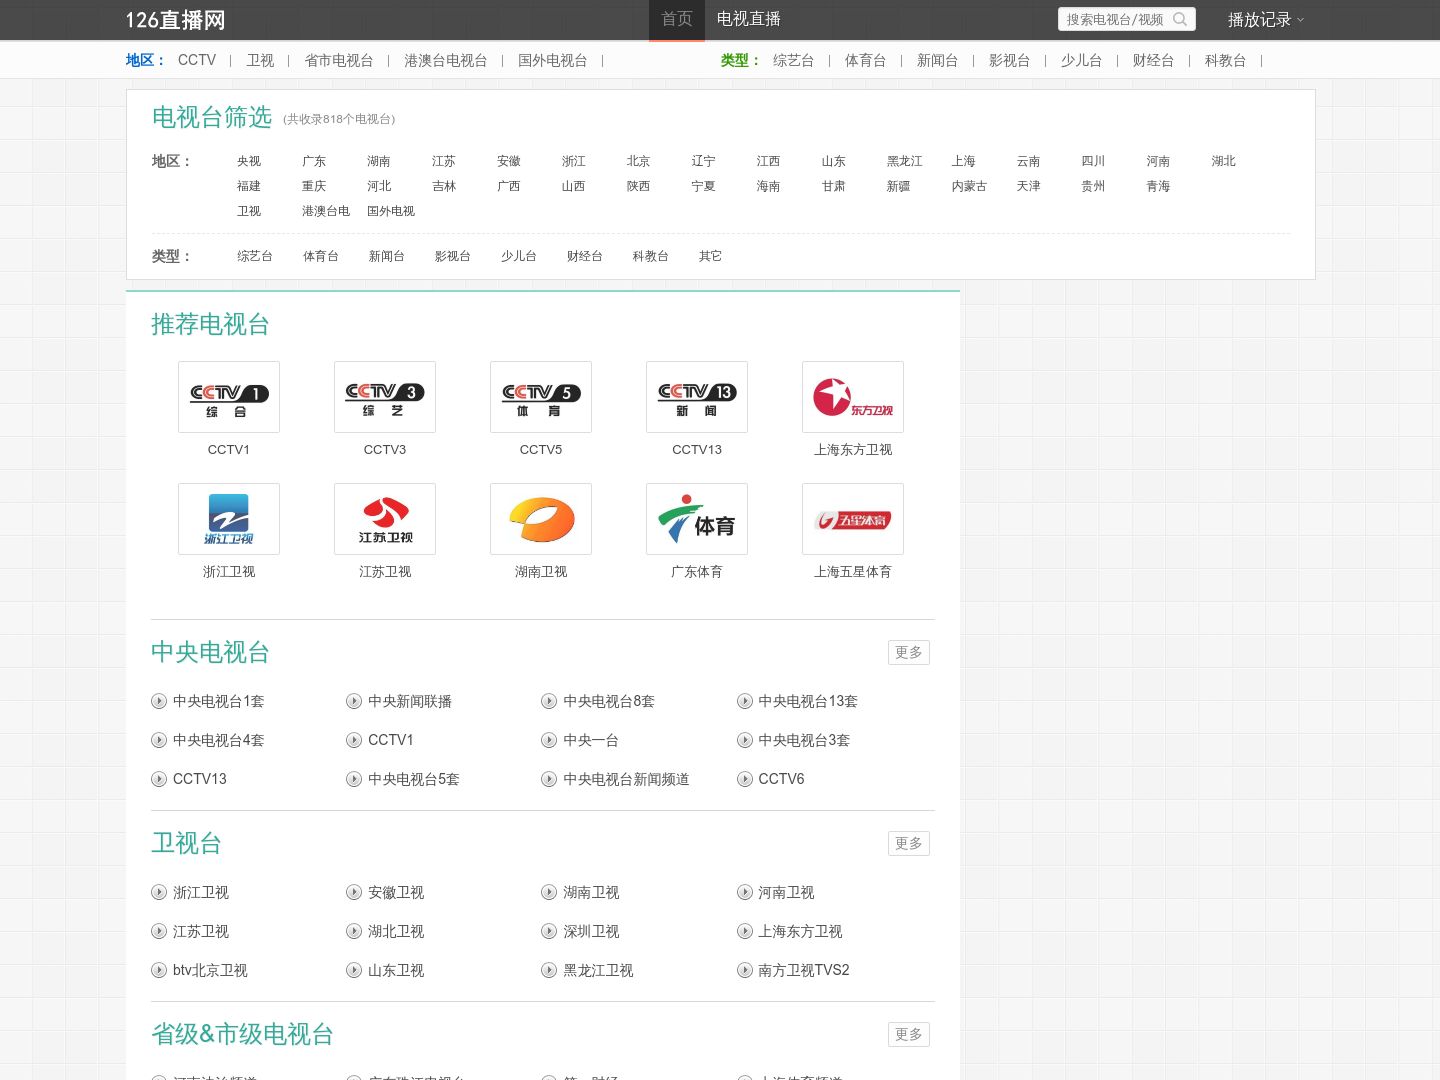Filter by region 青海
Screen dimensions: 1440x1080
[1158, 186]
